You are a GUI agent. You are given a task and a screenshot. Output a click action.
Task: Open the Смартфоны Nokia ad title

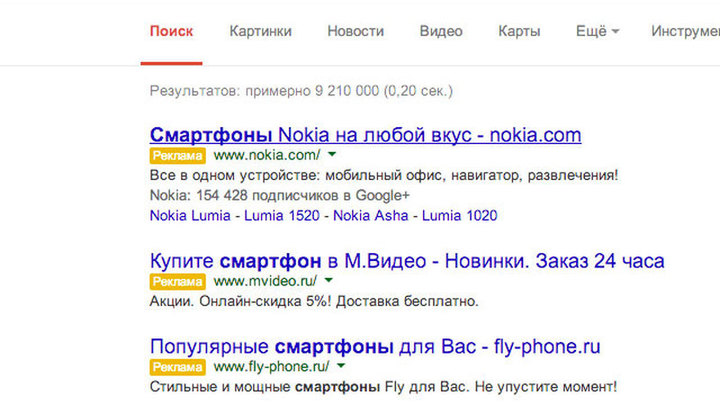click(365, 134)
